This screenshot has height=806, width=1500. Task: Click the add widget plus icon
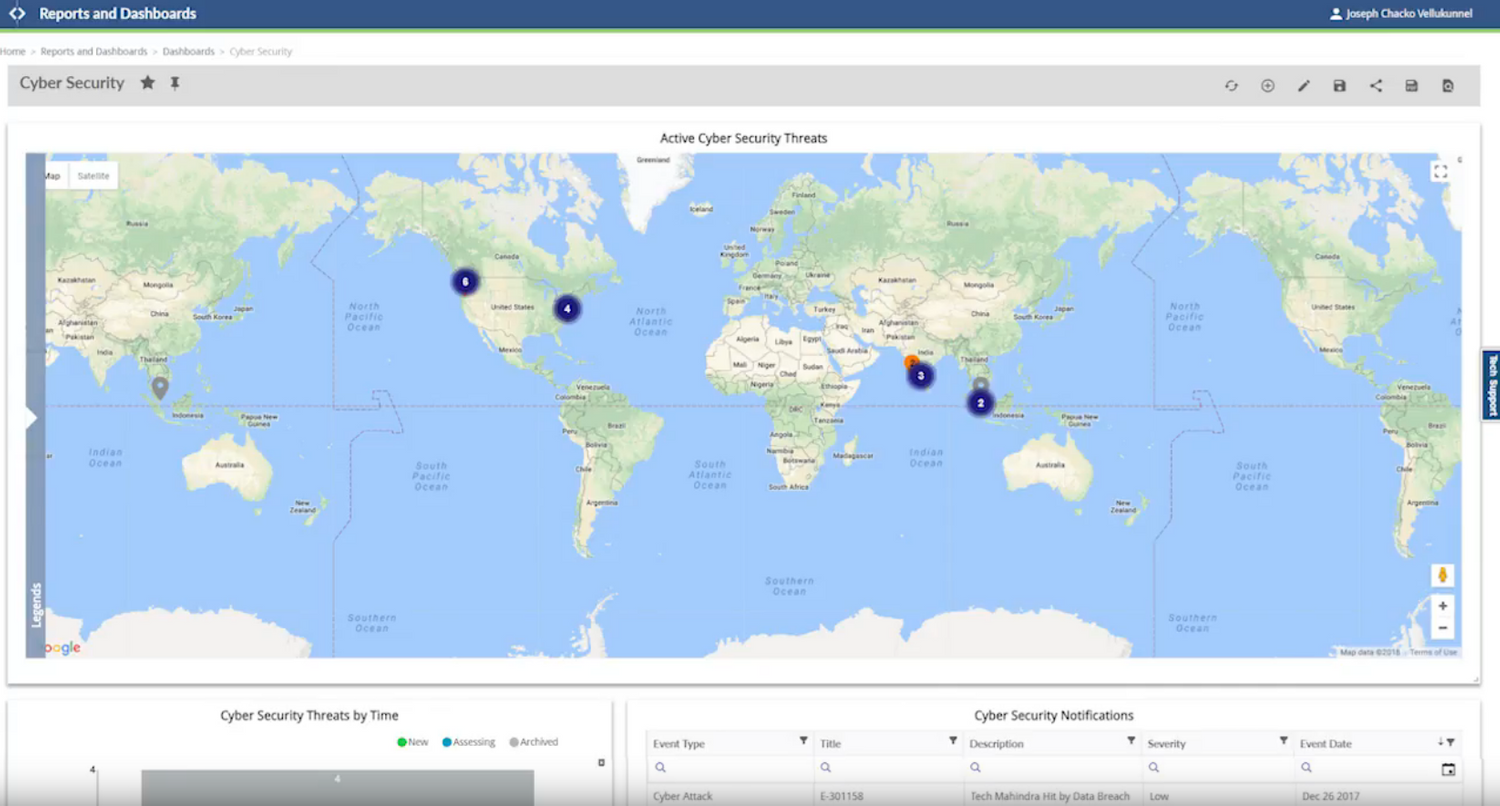[1267, 86]
